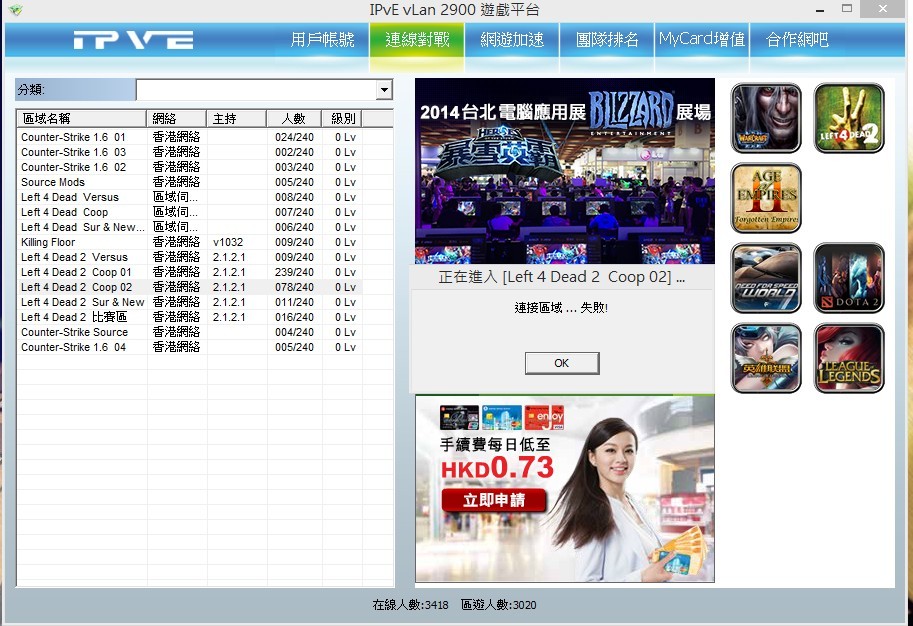Screen dimensions: 913x626
Task: Click the IPVE logo in header
Action: click(x=133, y=40)
